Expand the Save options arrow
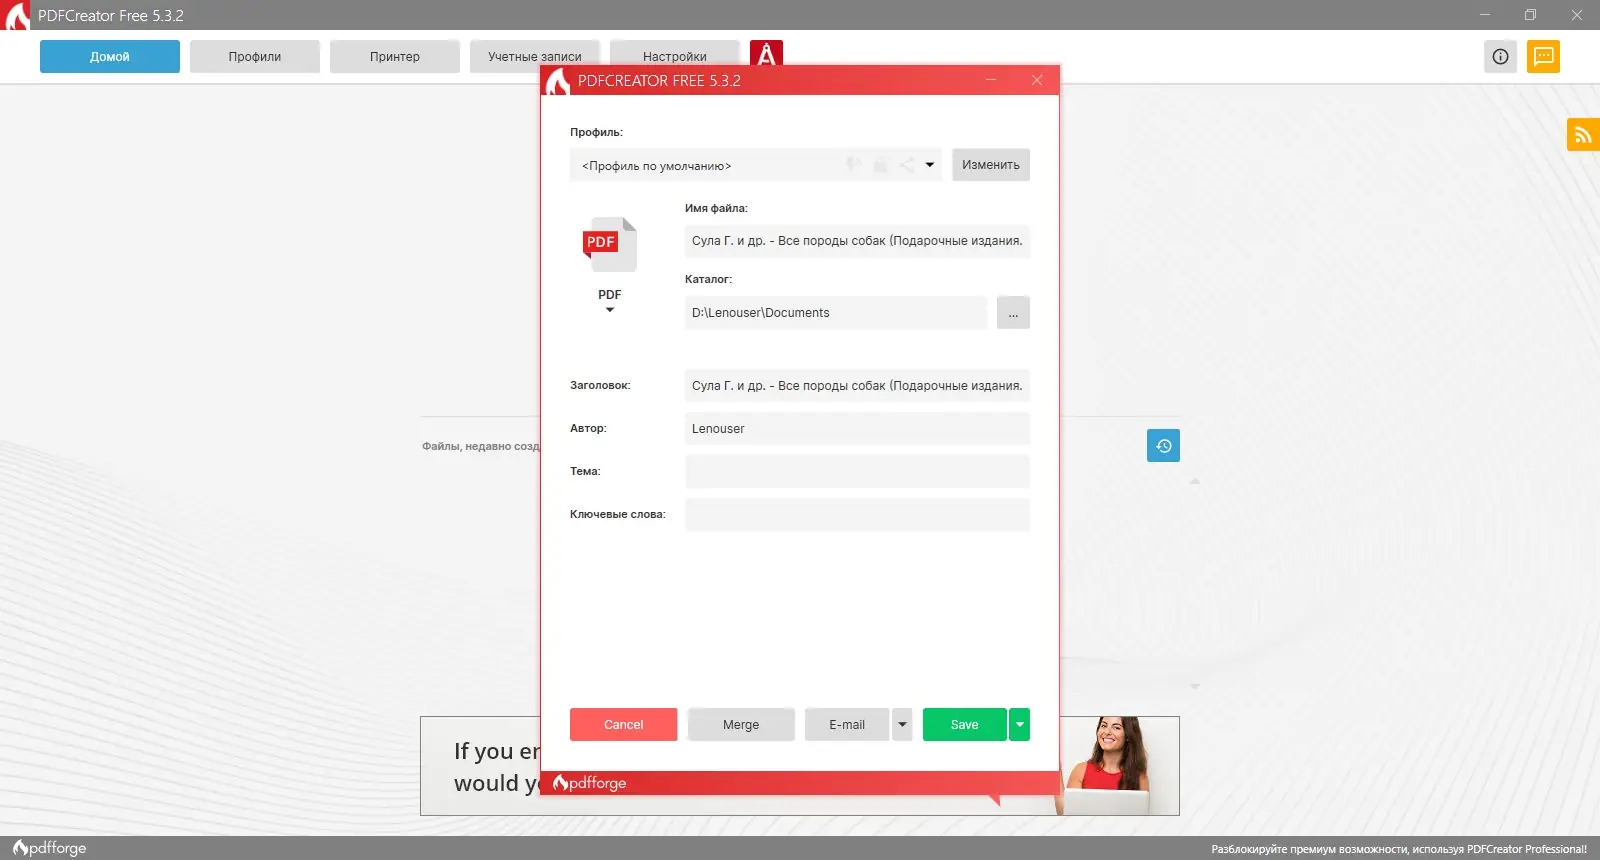1600x860 pixels. coord(1019,724)
